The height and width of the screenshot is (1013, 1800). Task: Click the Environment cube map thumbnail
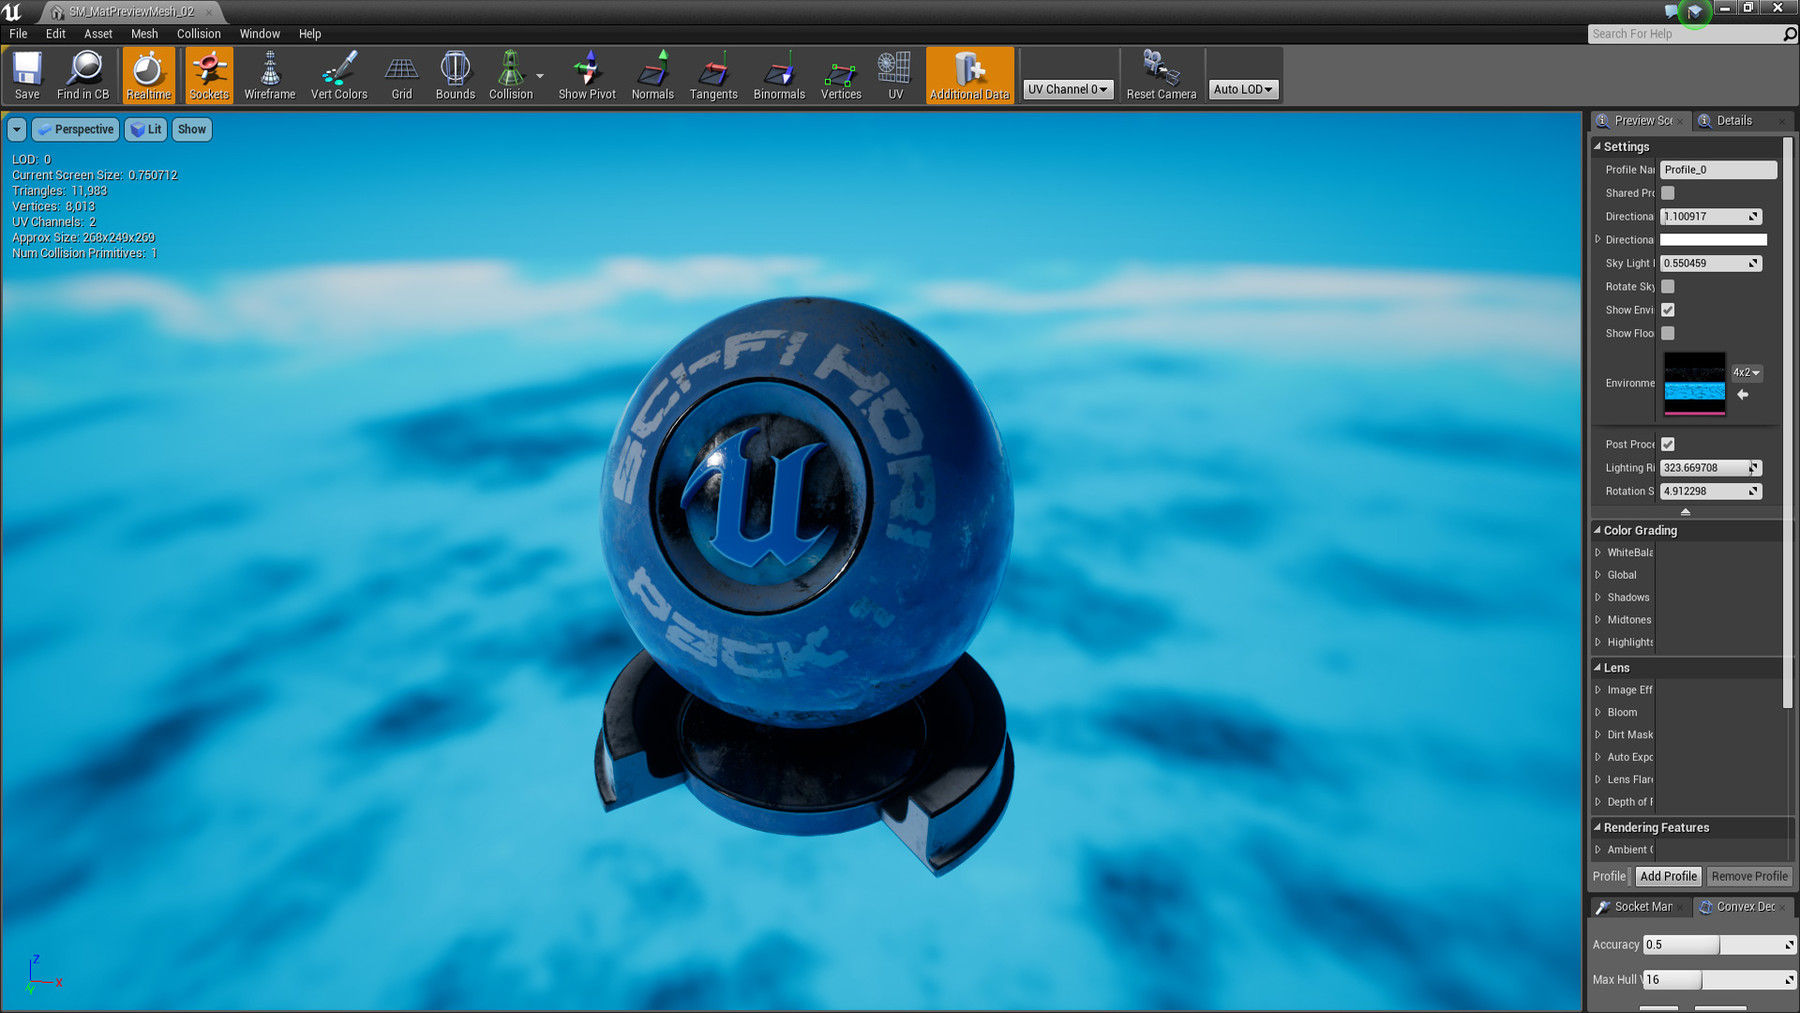point(1695,383)
